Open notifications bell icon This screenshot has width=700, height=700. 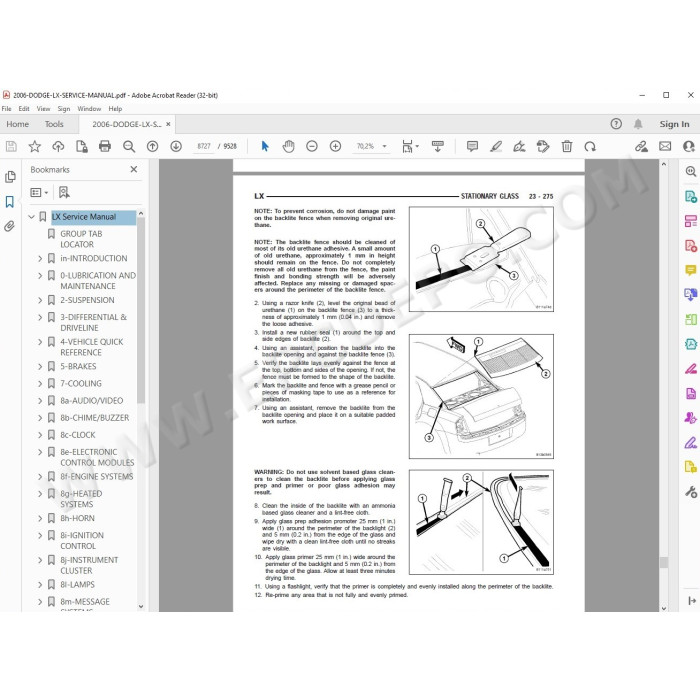pos(638,124)
